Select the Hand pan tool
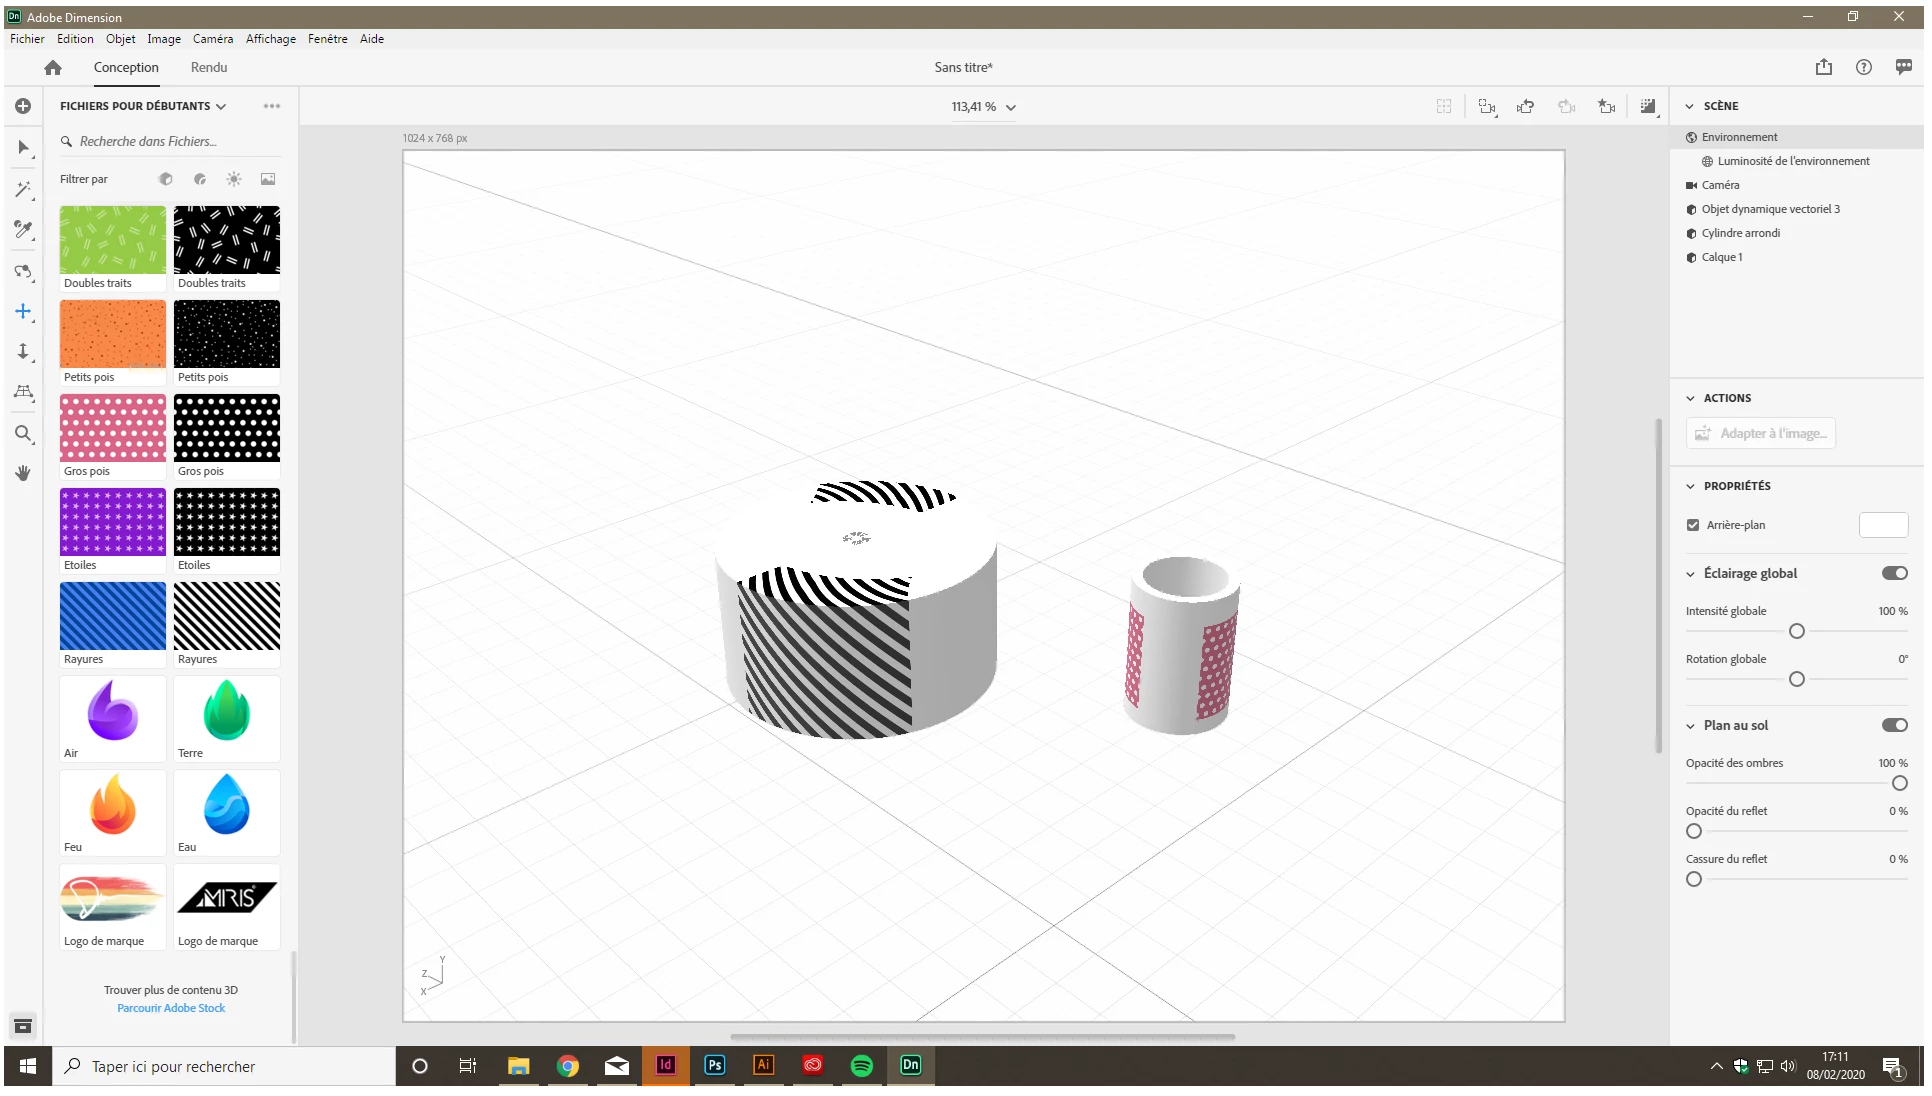The image size is (1932, 1096). [x=23, y=473]
